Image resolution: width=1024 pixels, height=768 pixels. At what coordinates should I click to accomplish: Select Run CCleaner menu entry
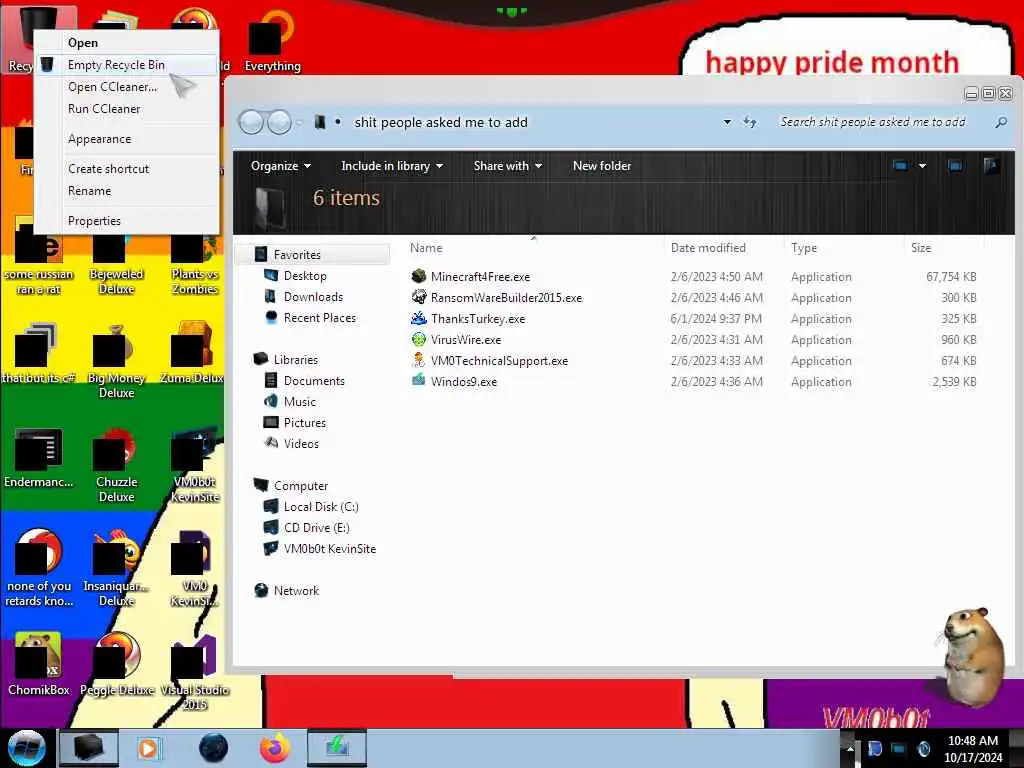point(126,109)
